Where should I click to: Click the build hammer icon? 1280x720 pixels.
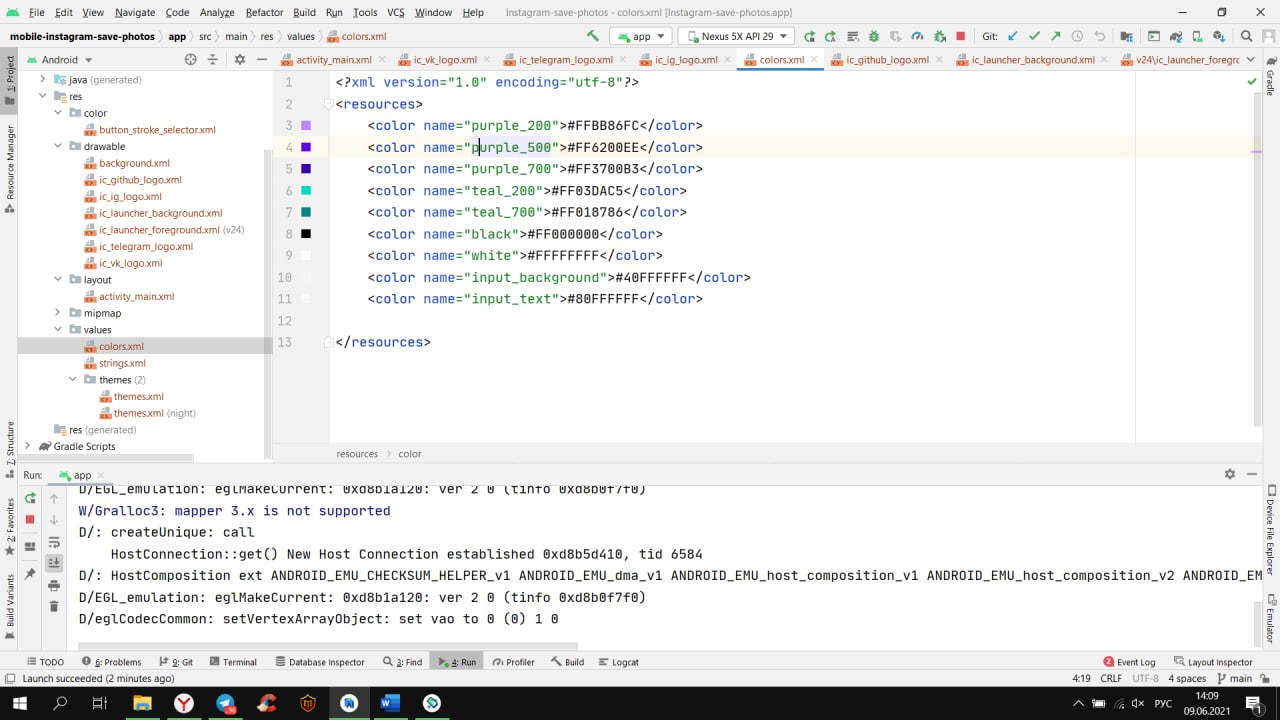tap(593, 36)
